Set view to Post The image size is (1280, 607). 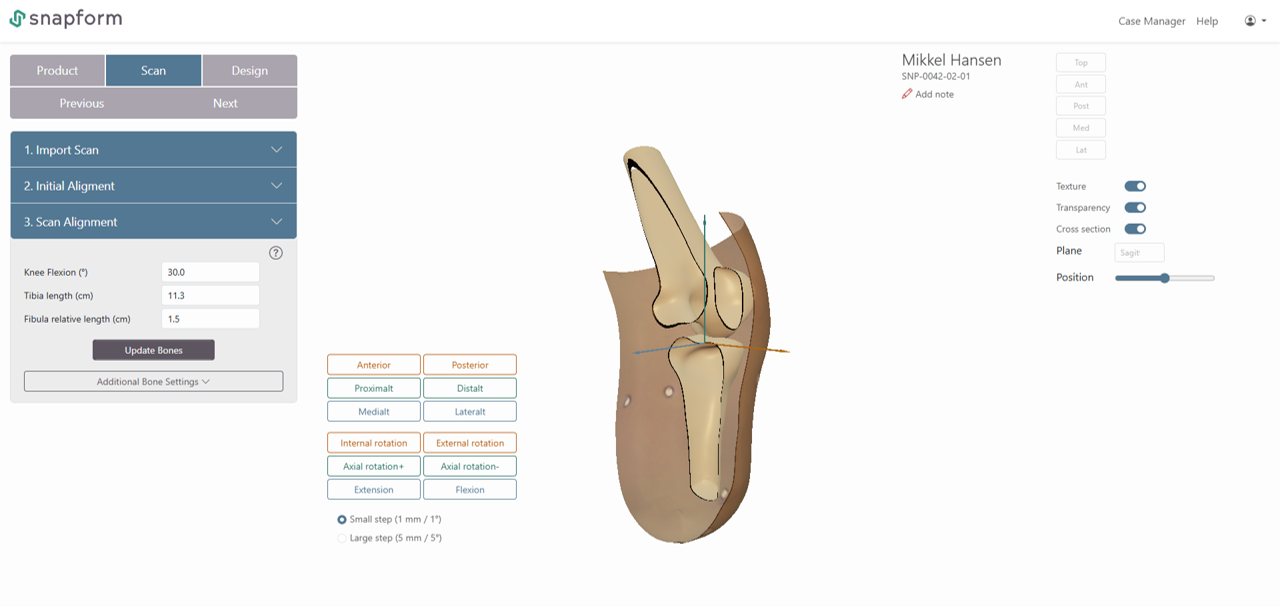1081,106
